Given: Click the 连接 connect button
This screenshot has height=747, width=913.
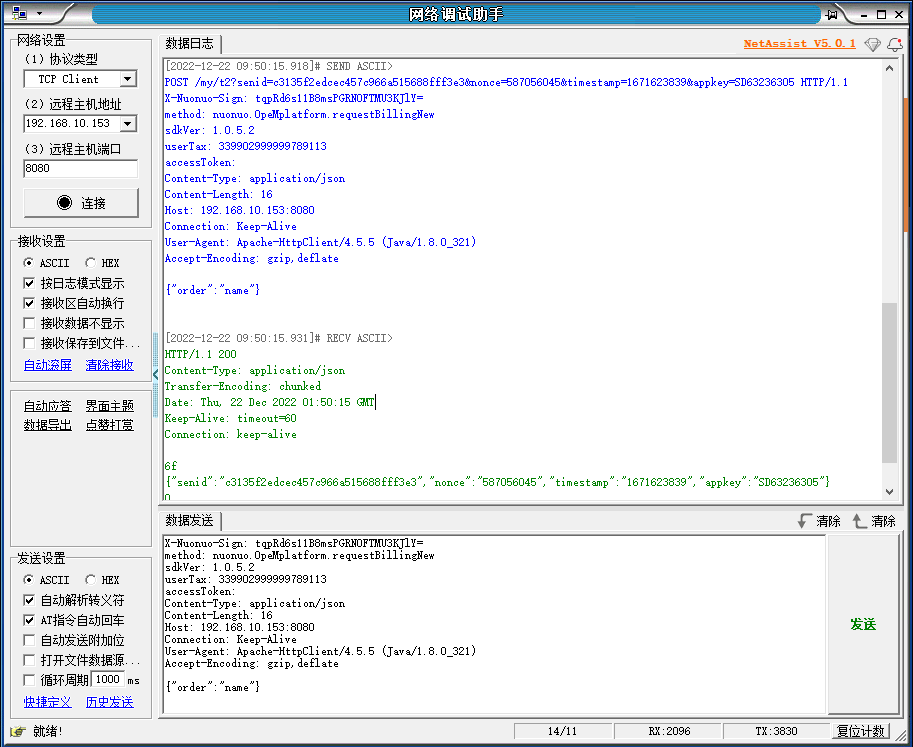Looking at the screenshot, I should (81, 203).
